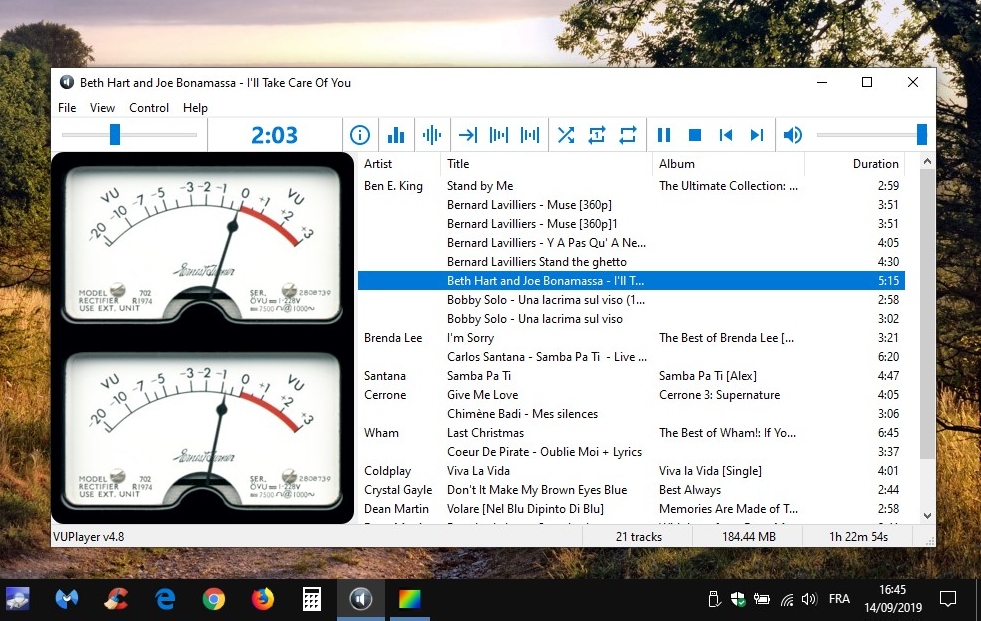981x621 pixels.
Task: Open Calculator from the taskbar
Action: pos(312,599)
